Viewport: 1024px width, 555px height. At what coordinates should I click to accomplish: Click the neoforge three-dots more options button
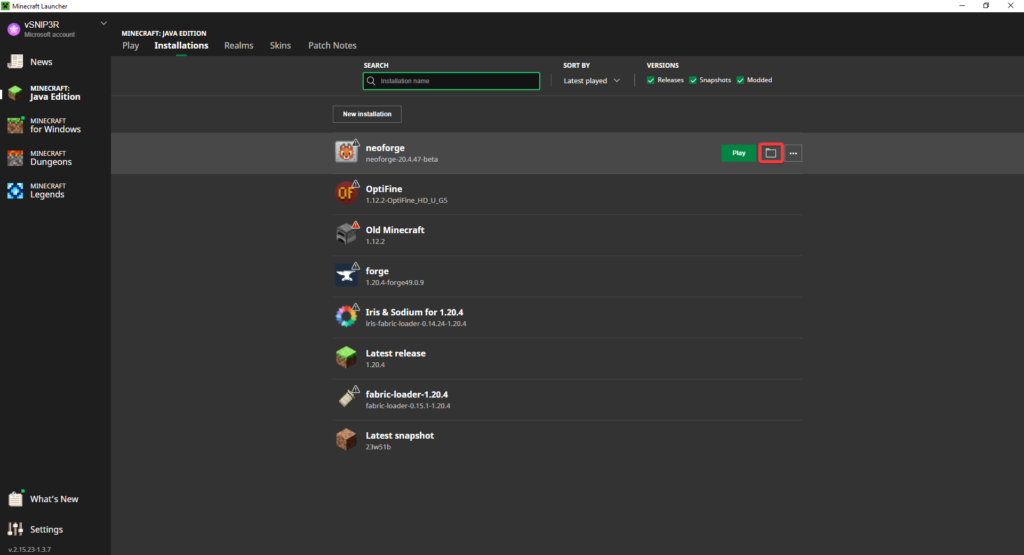tap(793, 153)
